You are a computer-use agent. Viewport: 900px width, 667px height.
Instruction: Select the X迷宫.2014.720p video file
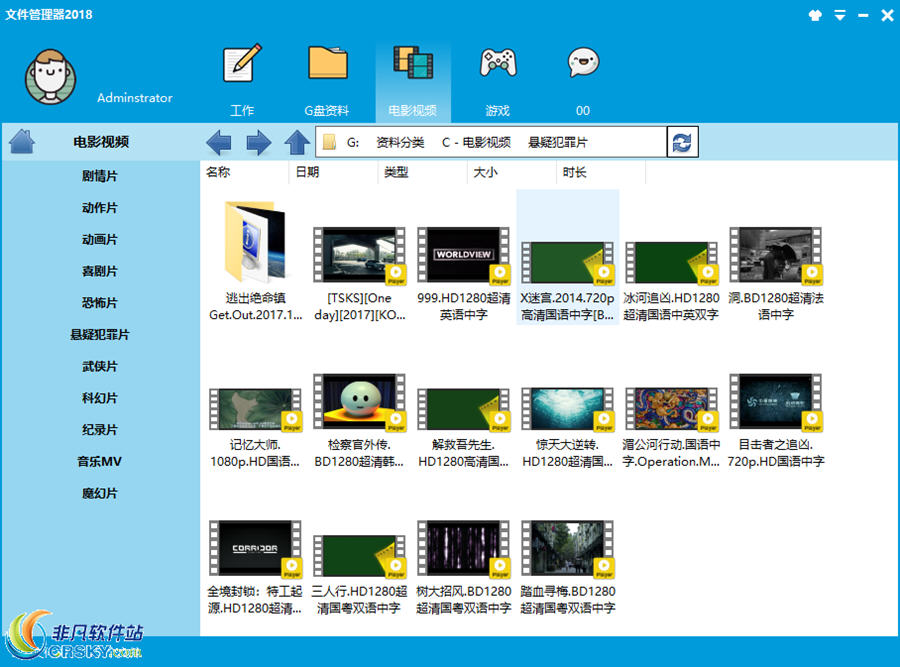tap(568, 257)
